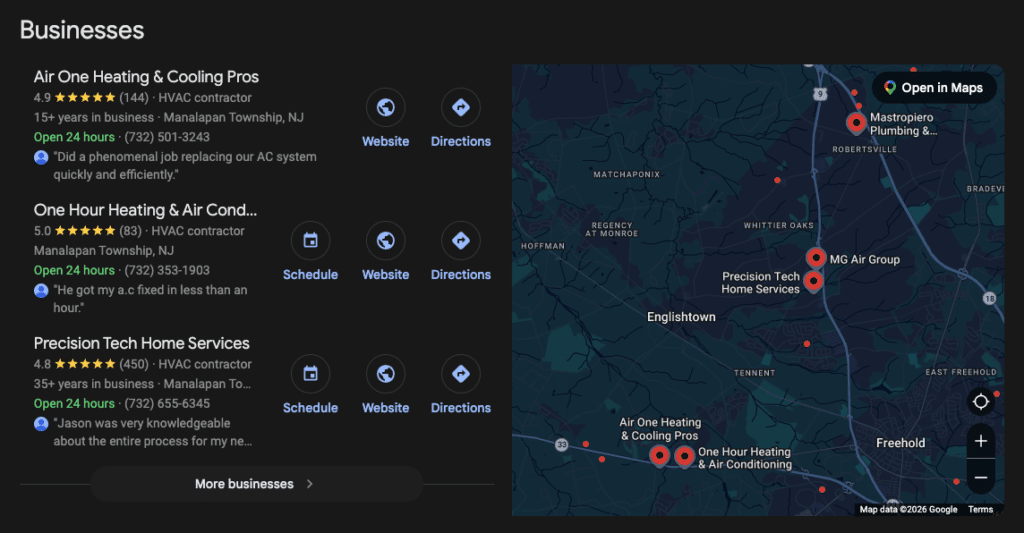Click the Route 33 shield on map

tap(562, 445)
